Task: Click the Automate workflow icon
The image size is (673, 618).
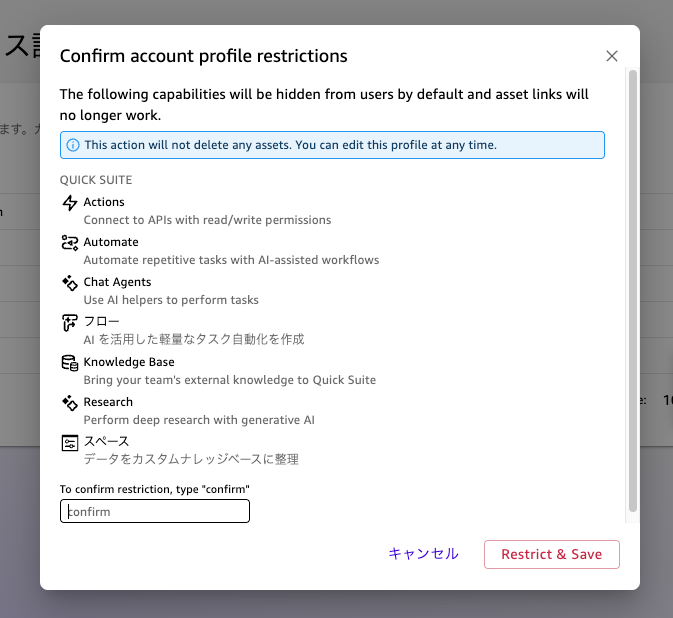Action: pos(69,243)
